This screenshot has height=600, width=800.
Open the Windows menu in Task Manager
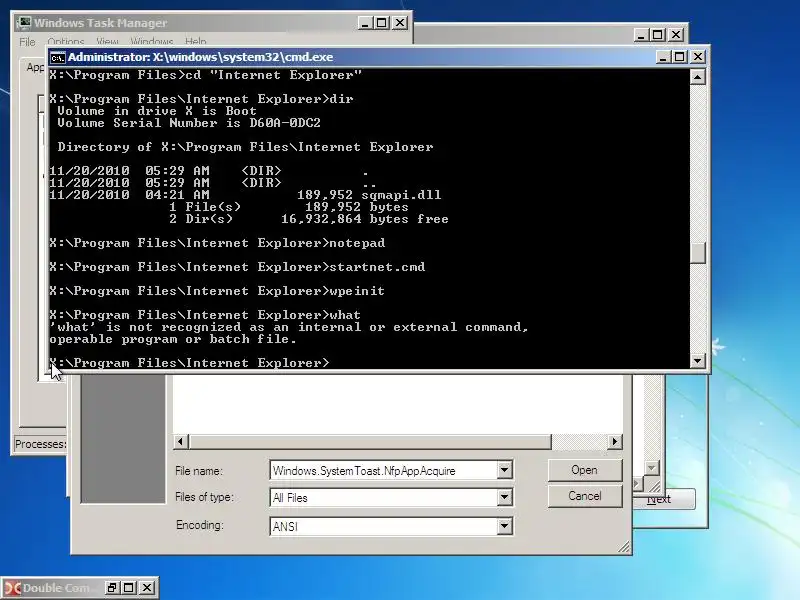coord(152,41)
